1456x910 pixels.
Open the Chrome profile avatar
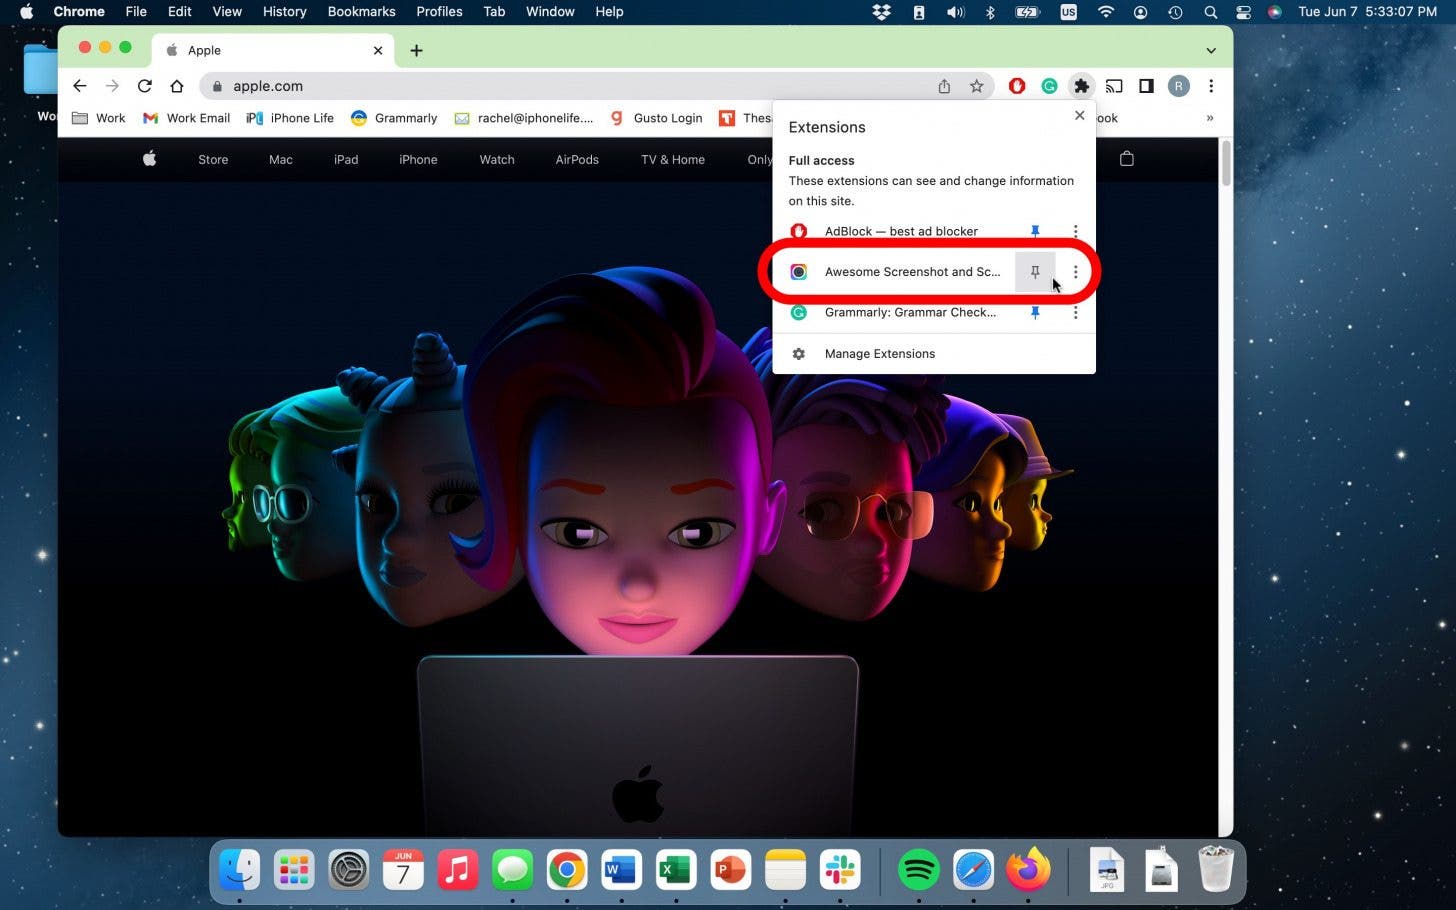1179,86
